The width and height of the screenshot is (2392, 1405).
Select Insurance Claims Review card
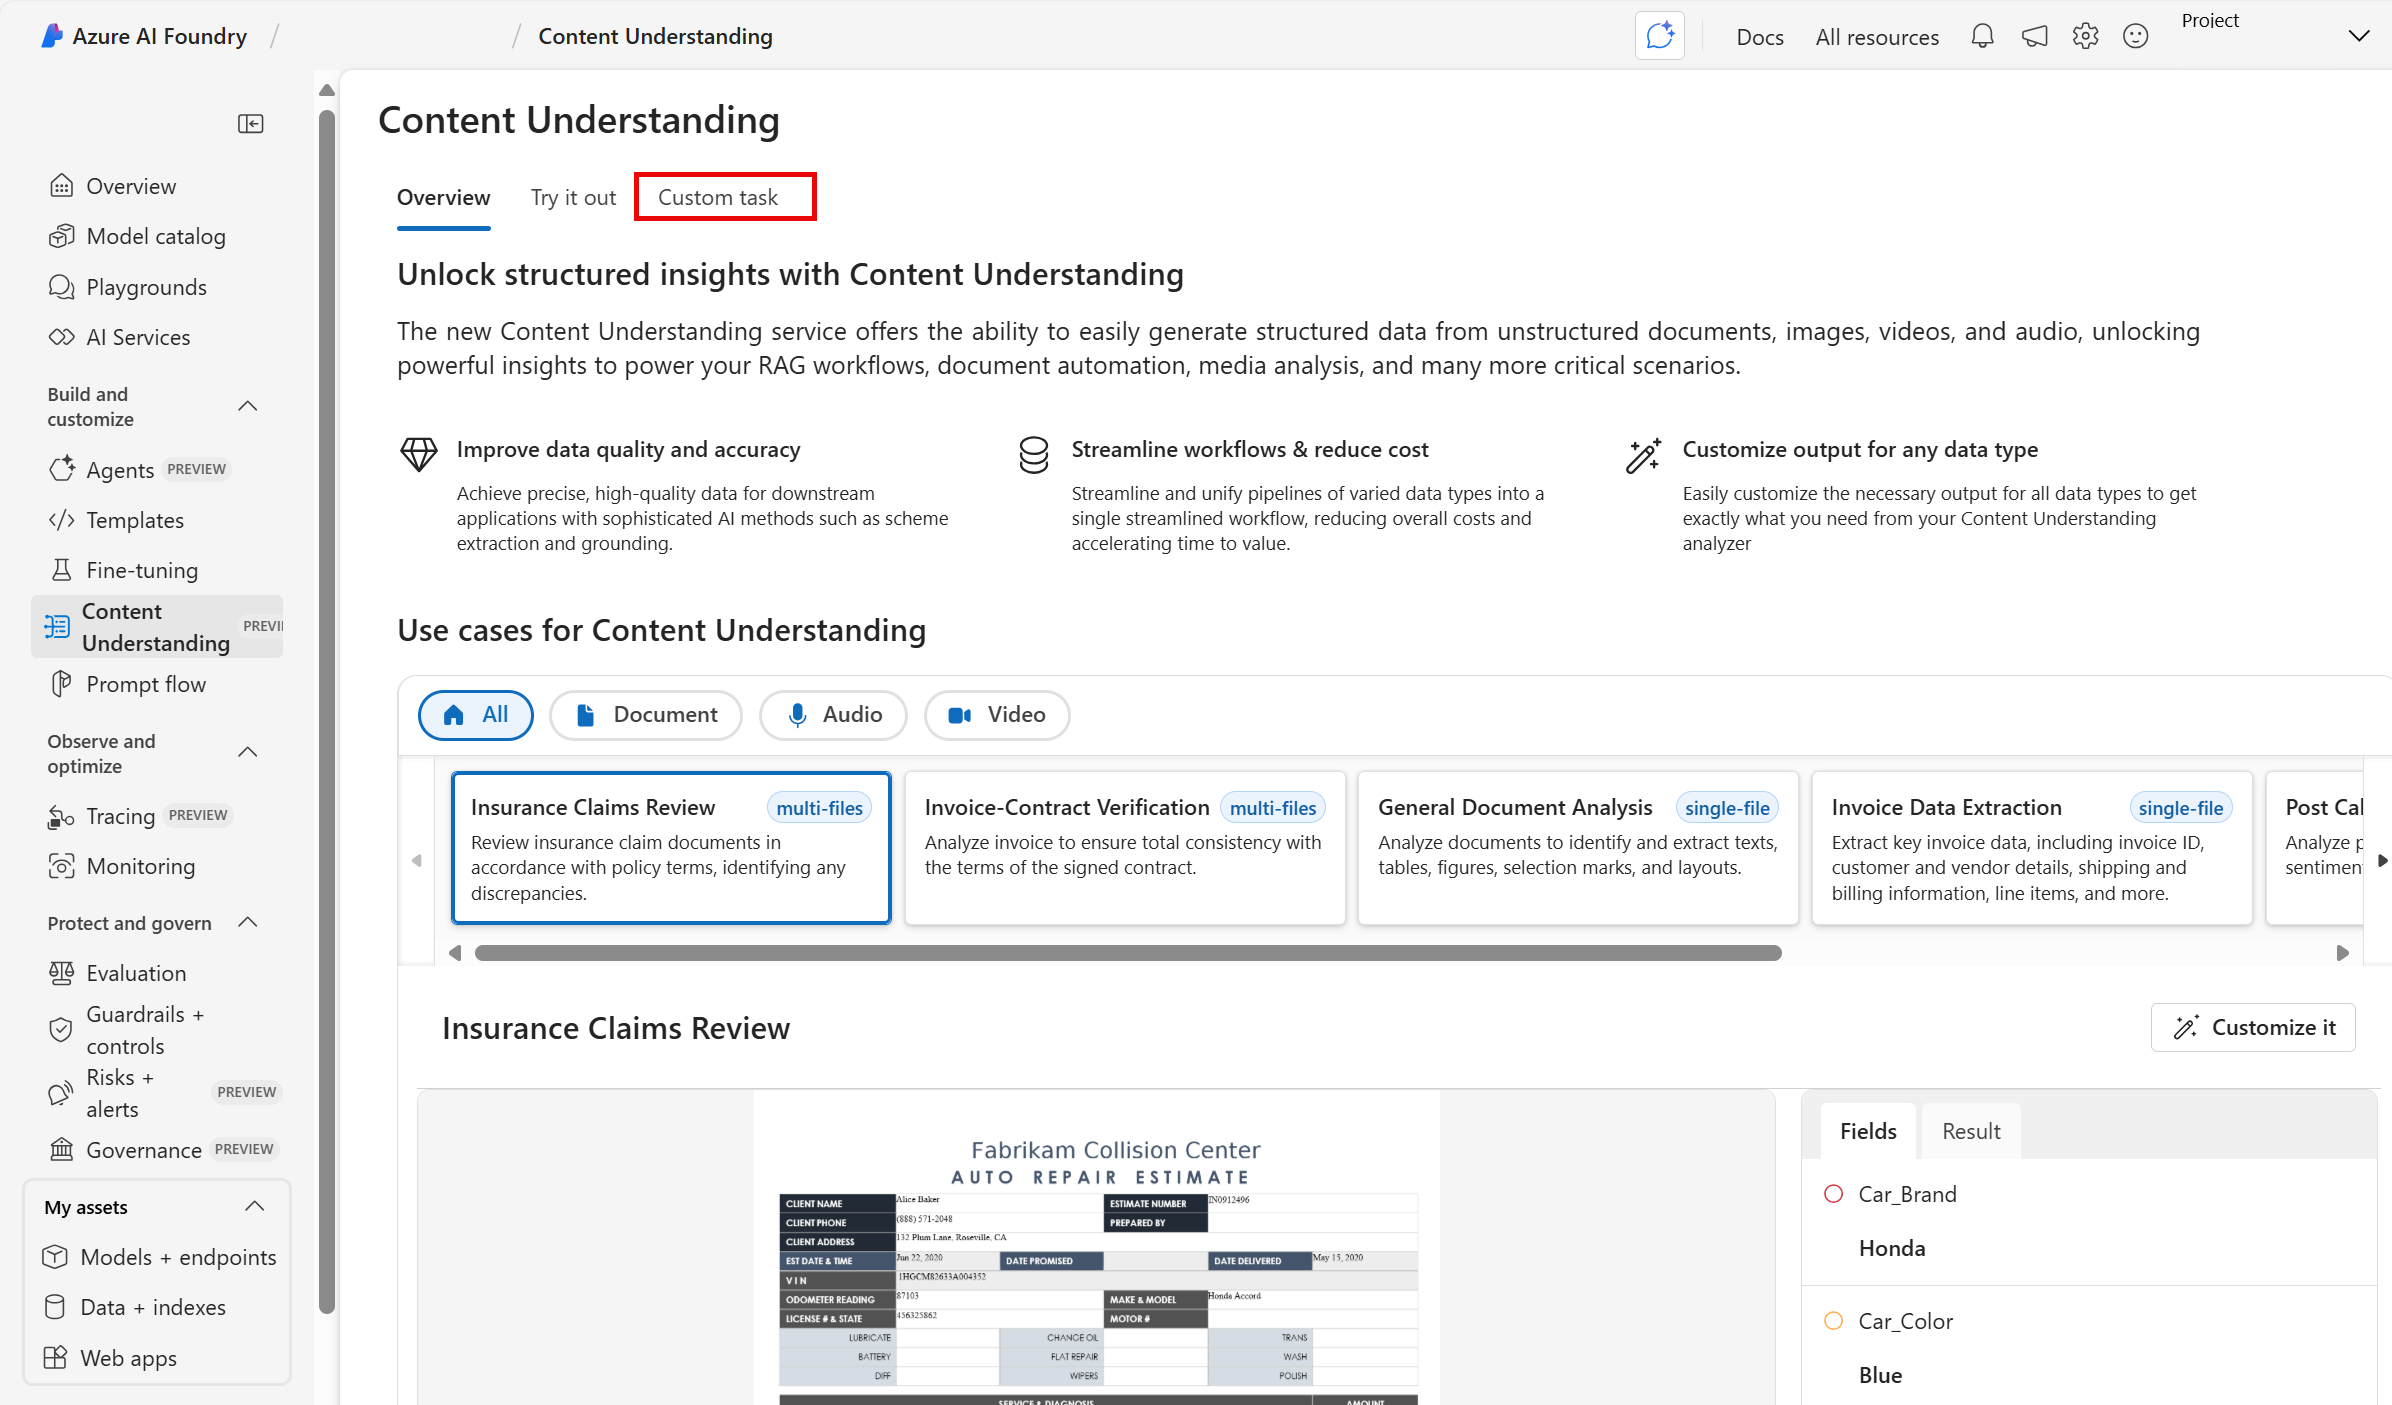coord(671,848)
